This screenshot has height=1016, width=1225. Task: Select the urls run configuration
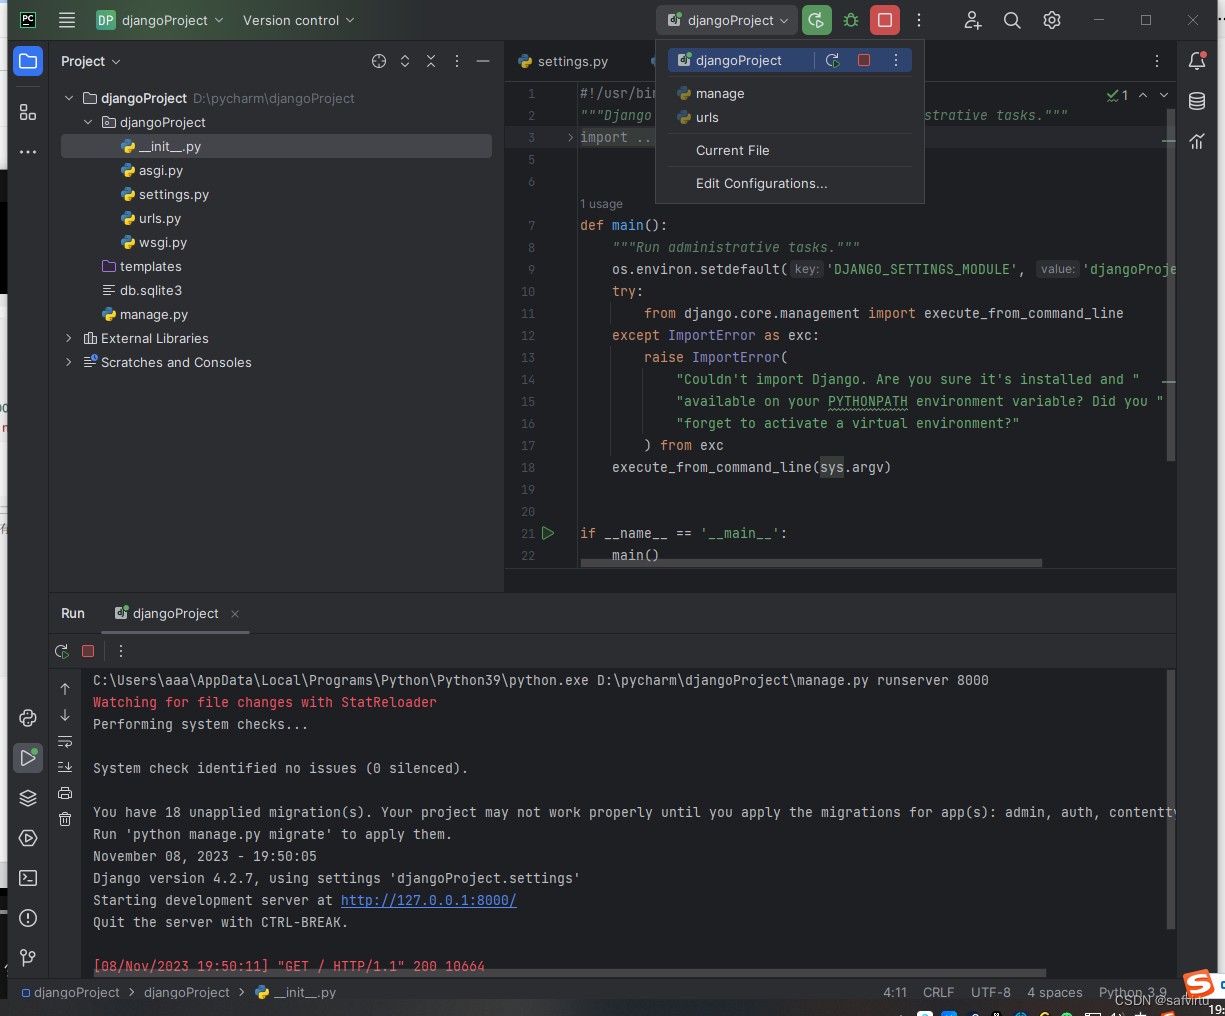790,117
